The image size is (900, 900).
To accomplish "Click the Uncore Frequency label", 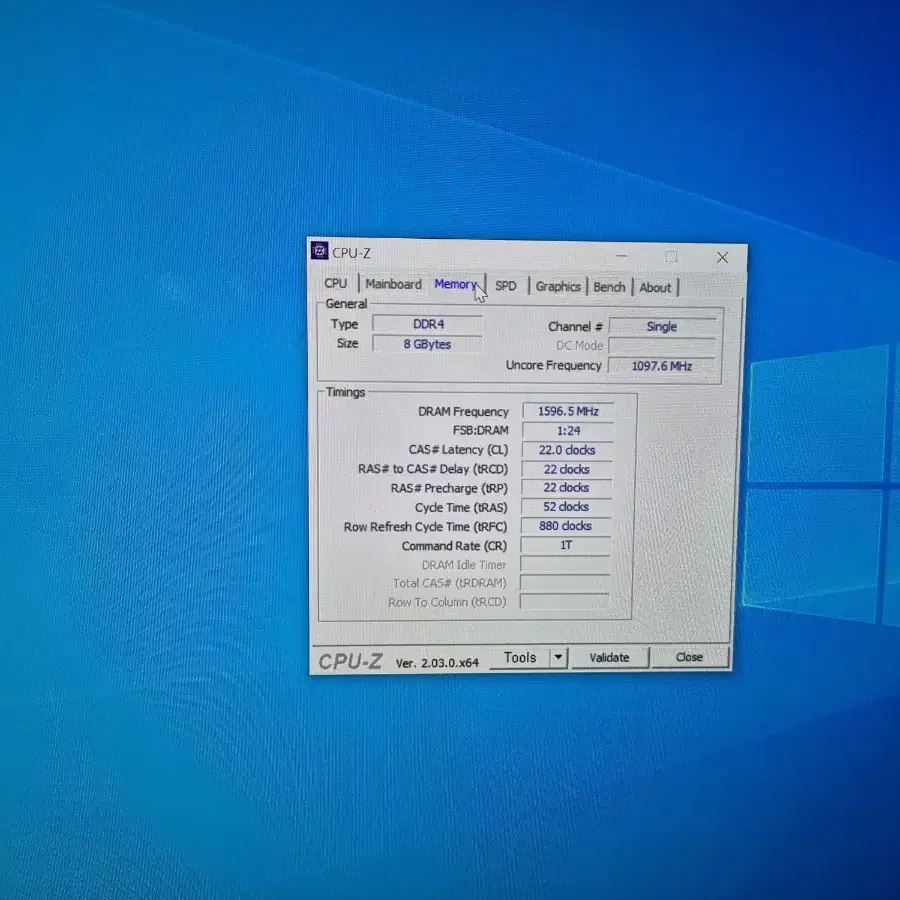I will [553, 366].
